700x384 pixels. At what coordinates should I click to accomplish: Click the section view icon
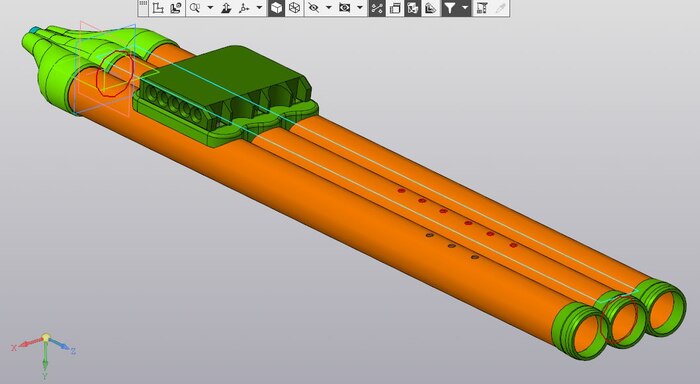[x=412, y=8]
